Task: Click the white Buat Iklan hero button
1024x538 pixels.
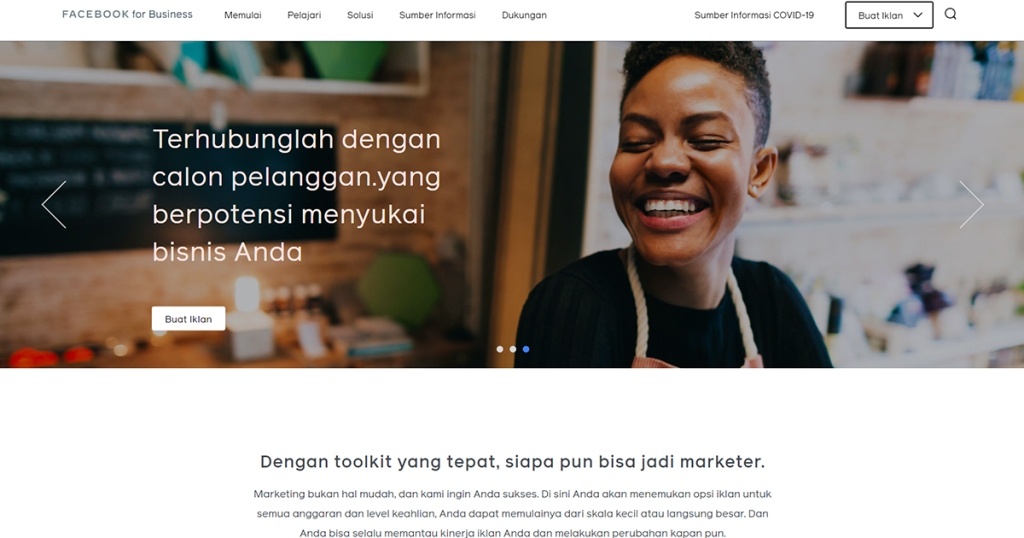Action: pos(189,319)
